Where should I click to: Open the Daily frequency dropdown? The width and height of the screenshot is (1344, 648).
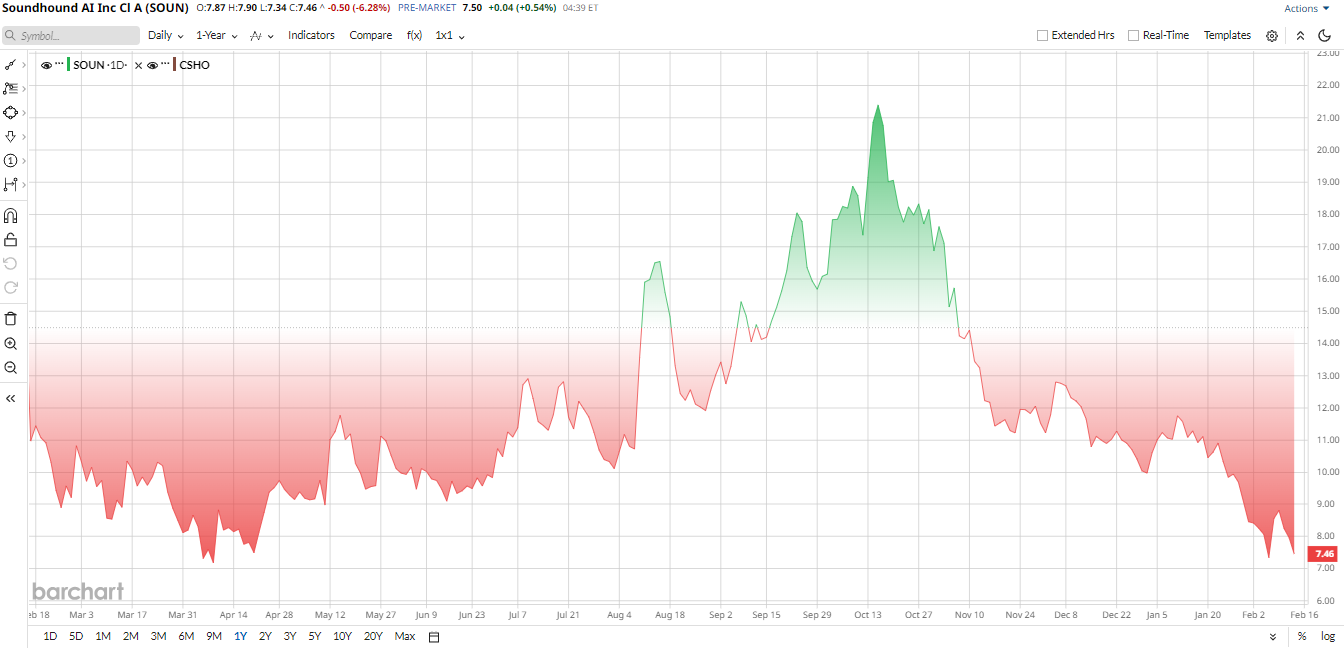166,35
